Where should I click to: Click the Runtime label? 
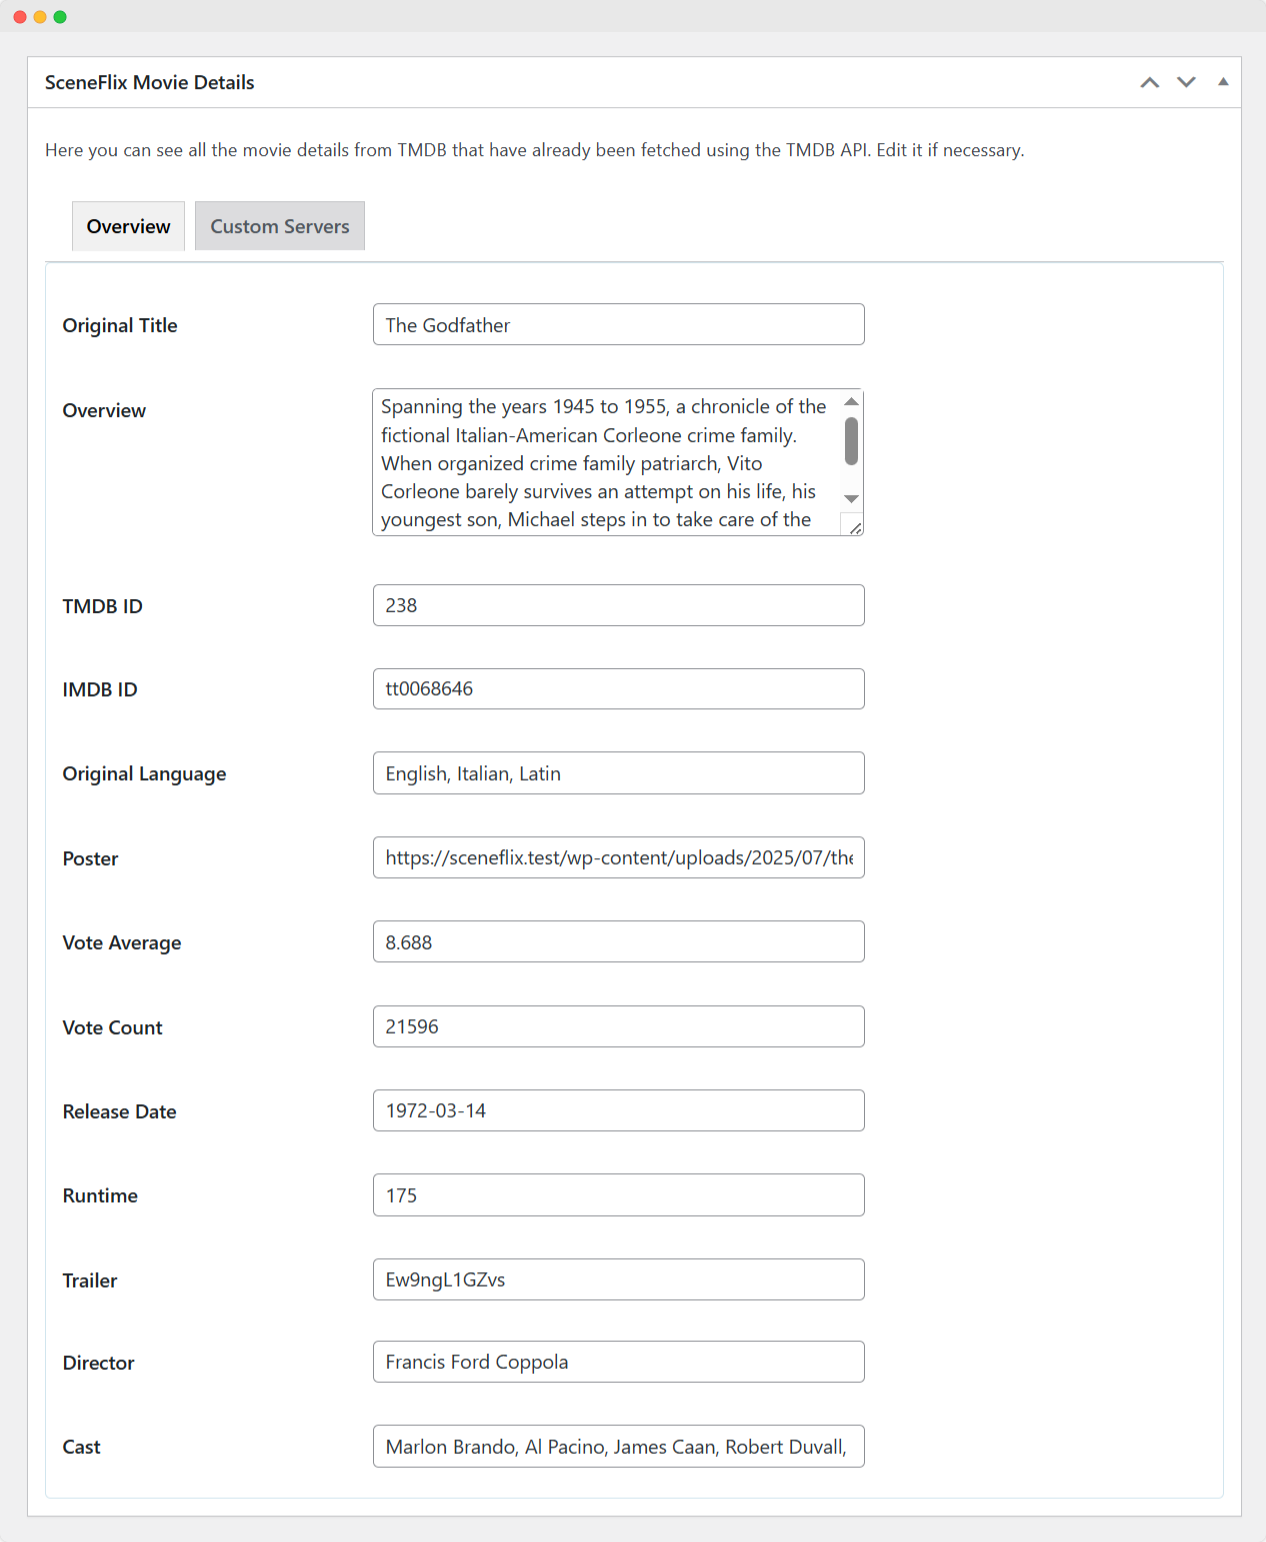point(100,1196)
